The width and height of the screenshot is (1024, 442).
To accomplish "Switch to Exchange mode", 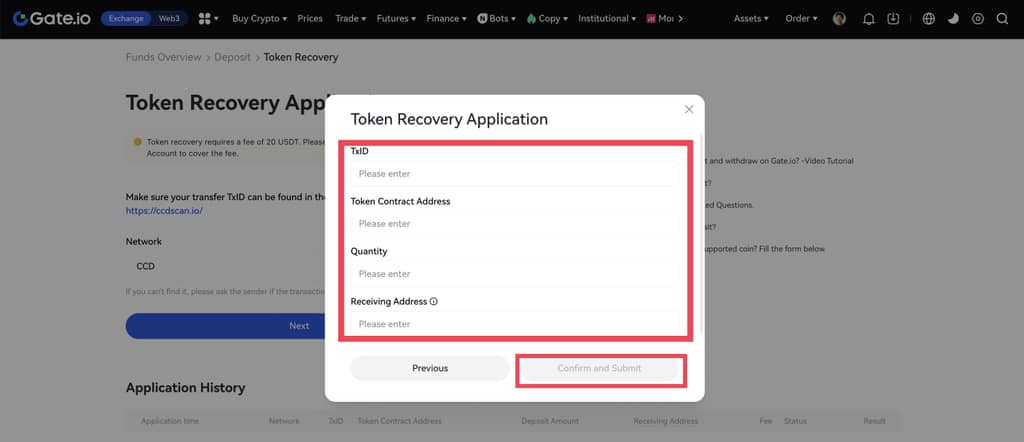I will [x=127, y=19].
